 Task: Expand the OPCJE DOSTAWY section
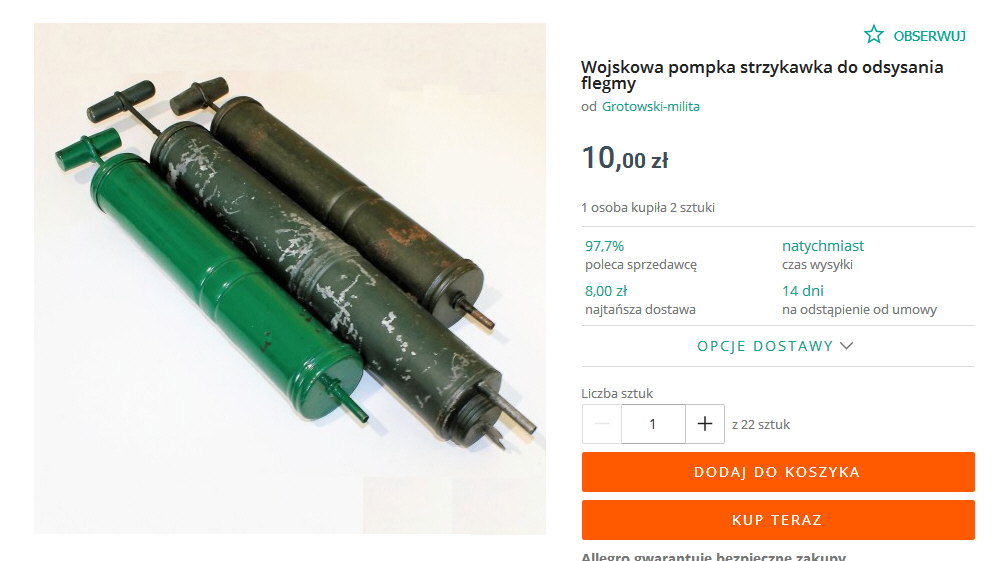(775, 346)
